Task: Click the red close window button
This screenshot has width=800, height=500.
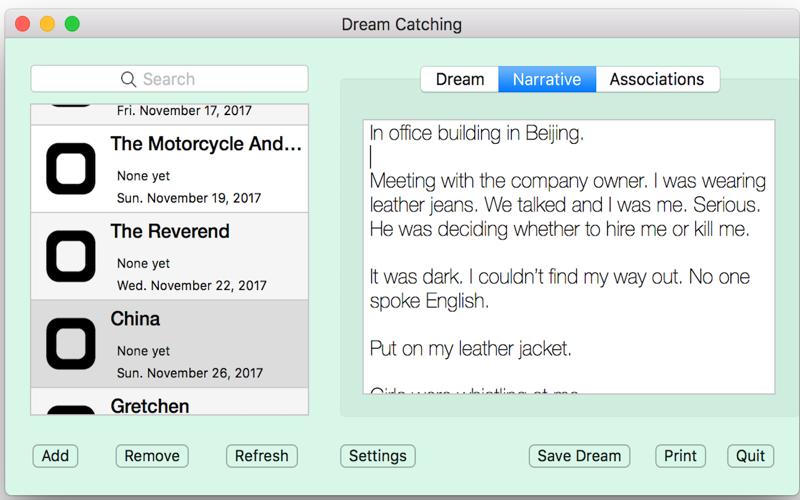Action: point(22,23)
